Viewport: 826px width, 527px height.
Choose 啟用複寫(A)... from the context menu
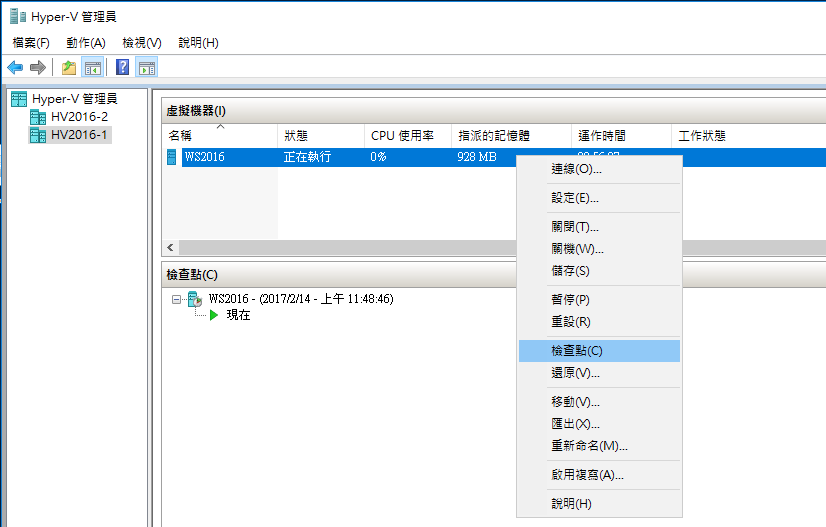pyautogui.click(x=599, y=475)
